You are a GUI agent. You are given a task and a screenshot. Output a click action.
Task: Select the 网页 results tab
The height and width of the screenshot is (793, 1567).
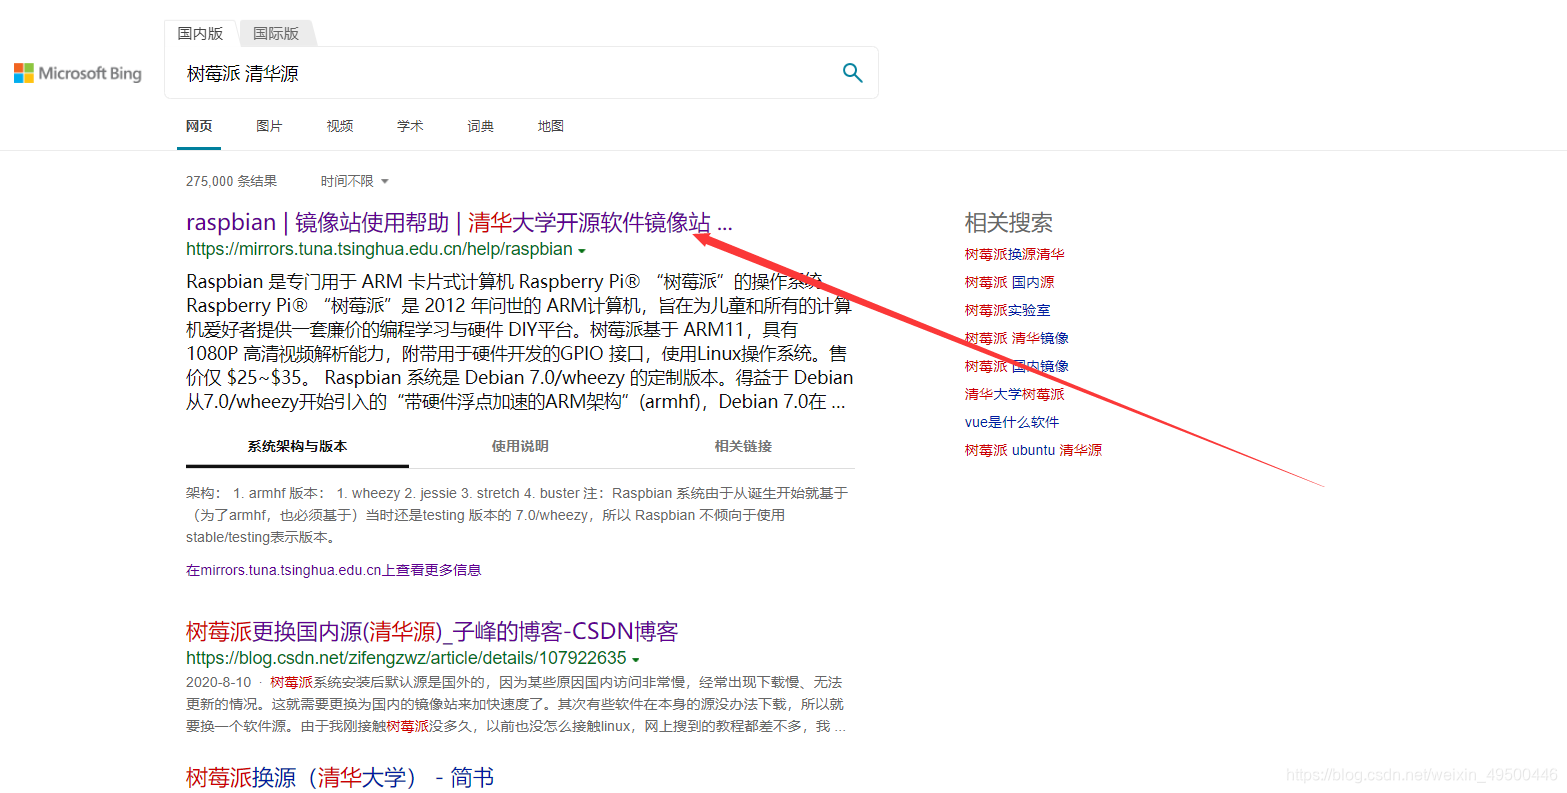(199, 126)
